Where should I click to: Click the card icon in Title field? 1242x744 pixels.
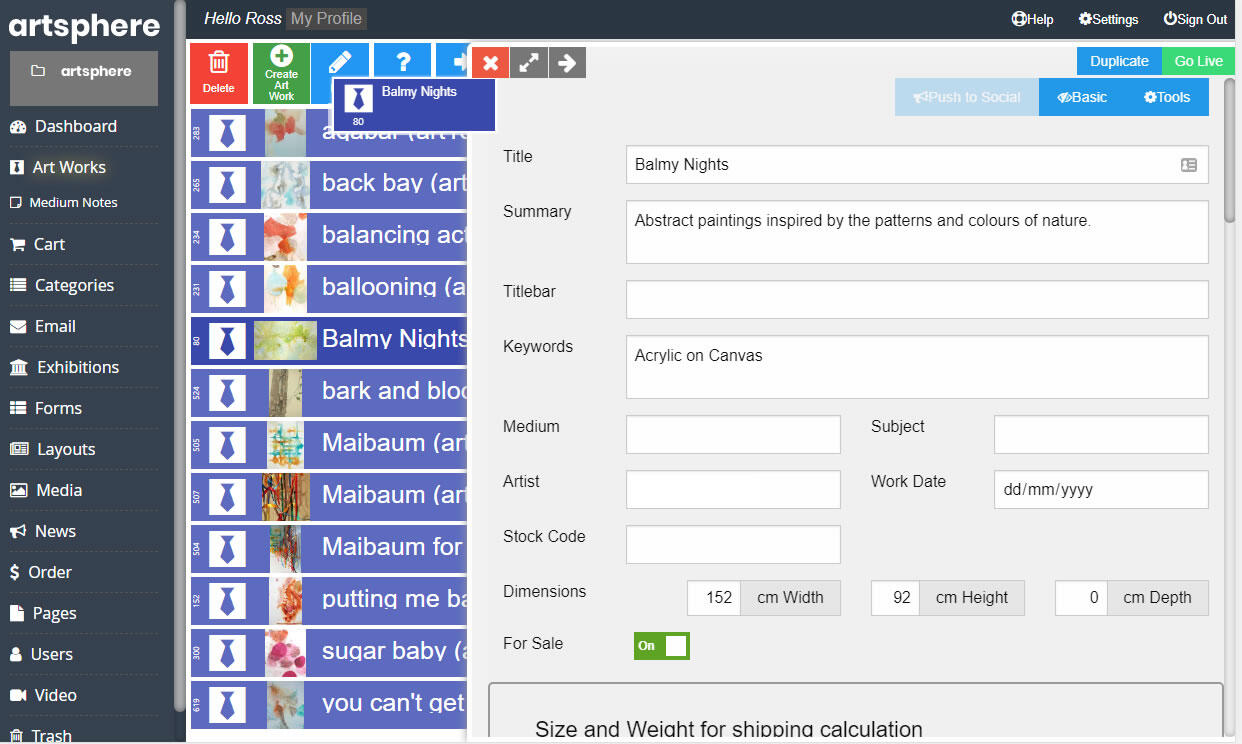click(x=1188, y=165)
